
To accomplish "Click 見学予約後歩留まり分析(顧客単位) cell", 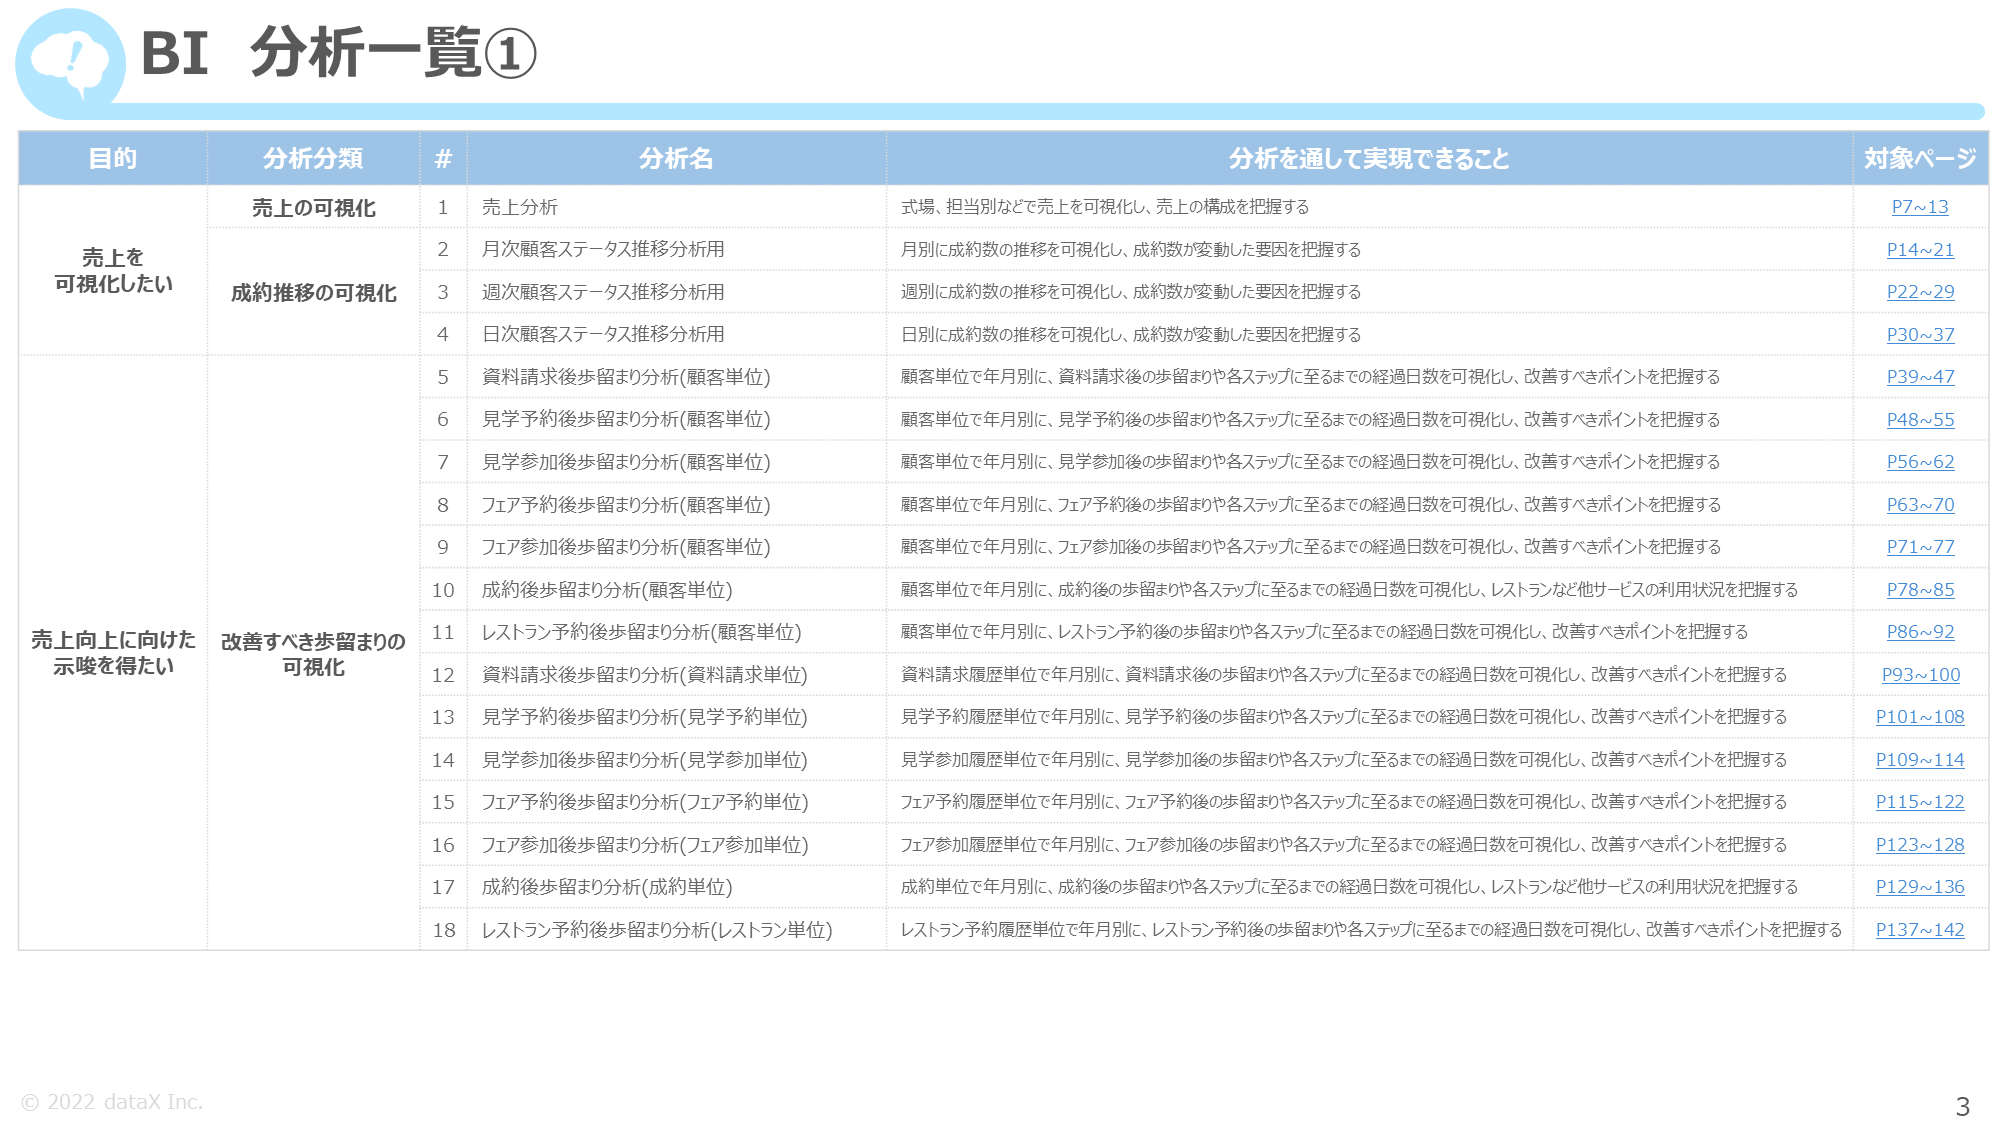I will [677, 419].
